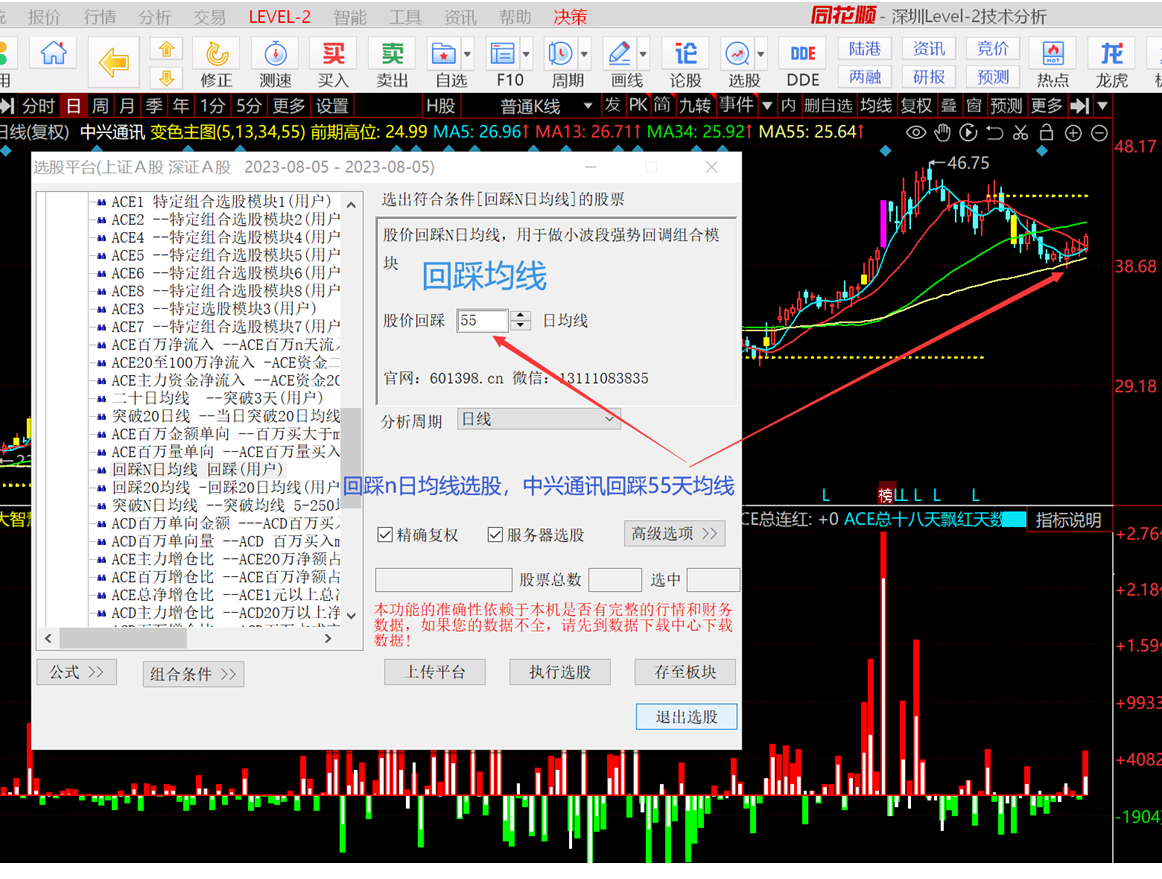The height and width of the screenshot is (879, 1162).
Task: Click the 股价回踩 days input field
Action: point(482,320)
